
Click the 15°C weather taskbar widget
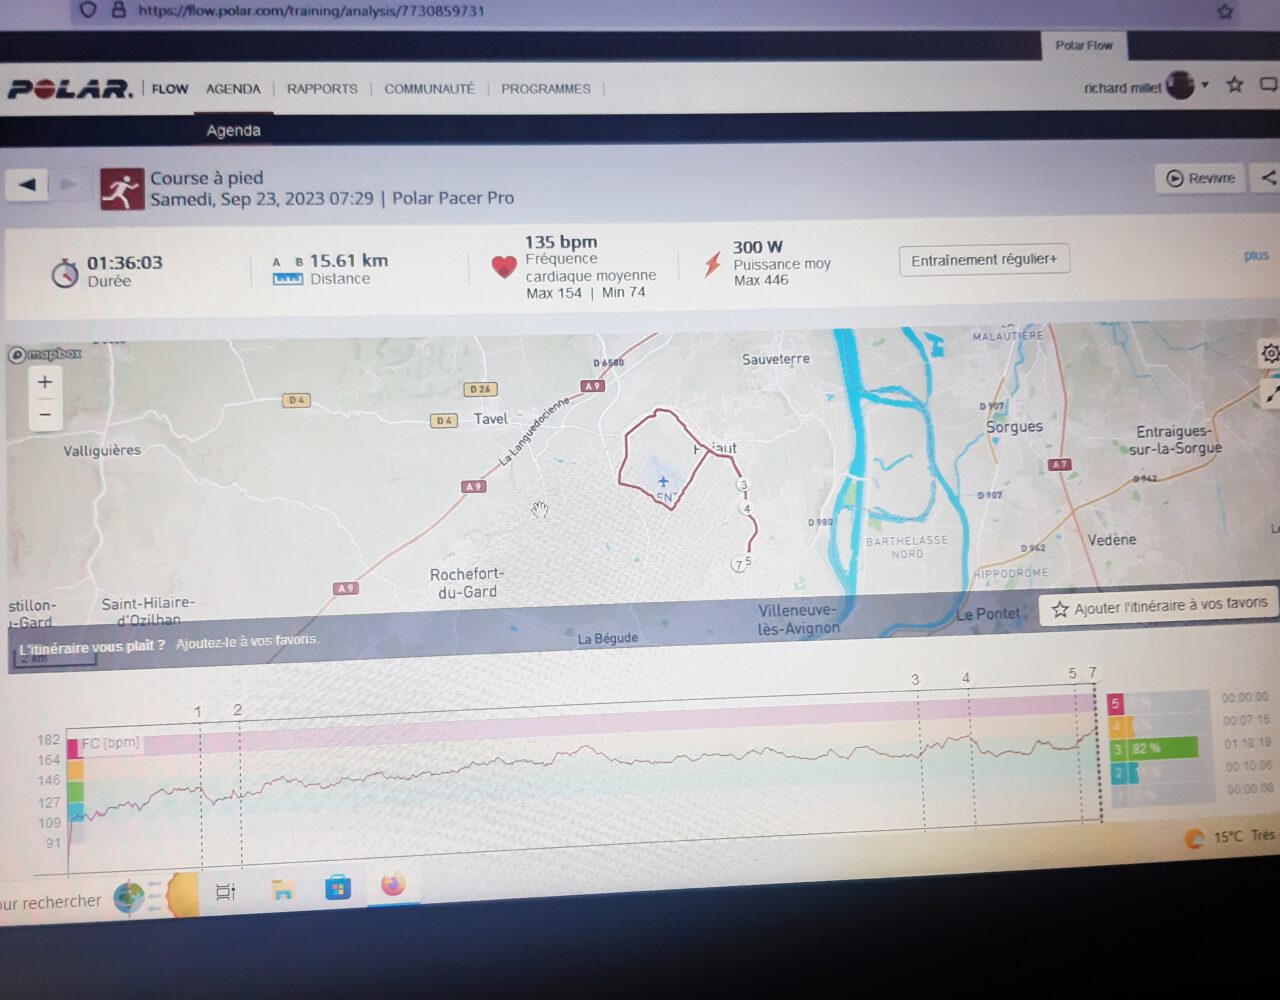(x=1231, y=837)
